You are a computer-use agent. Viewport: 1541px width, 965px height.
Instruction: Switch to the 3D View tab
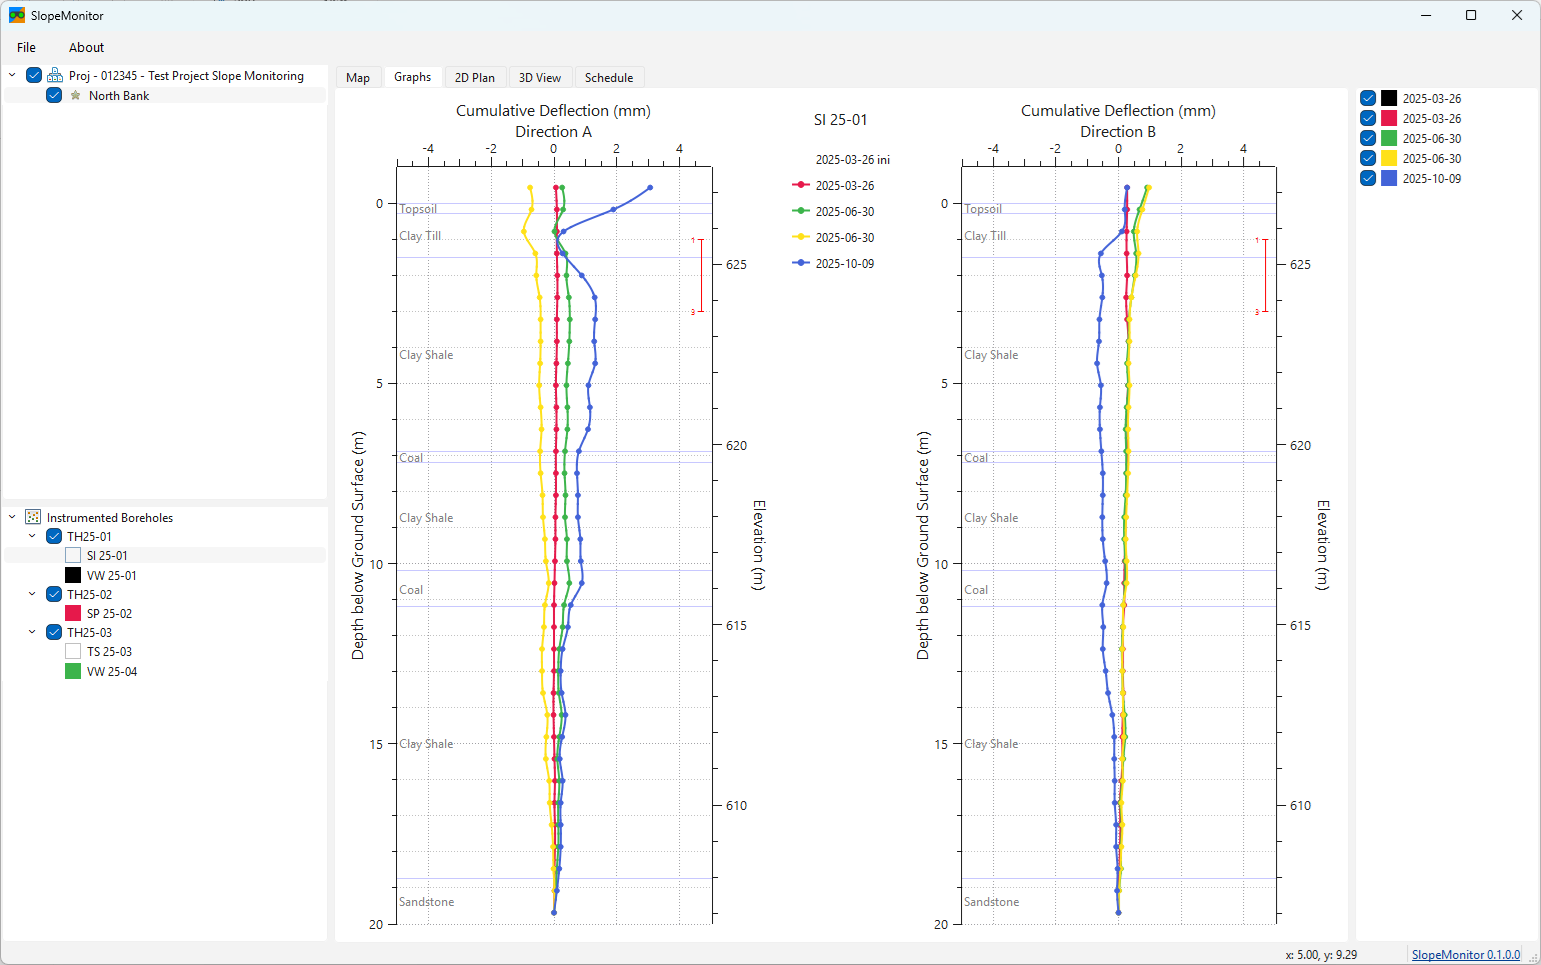(x=539, y=78)
